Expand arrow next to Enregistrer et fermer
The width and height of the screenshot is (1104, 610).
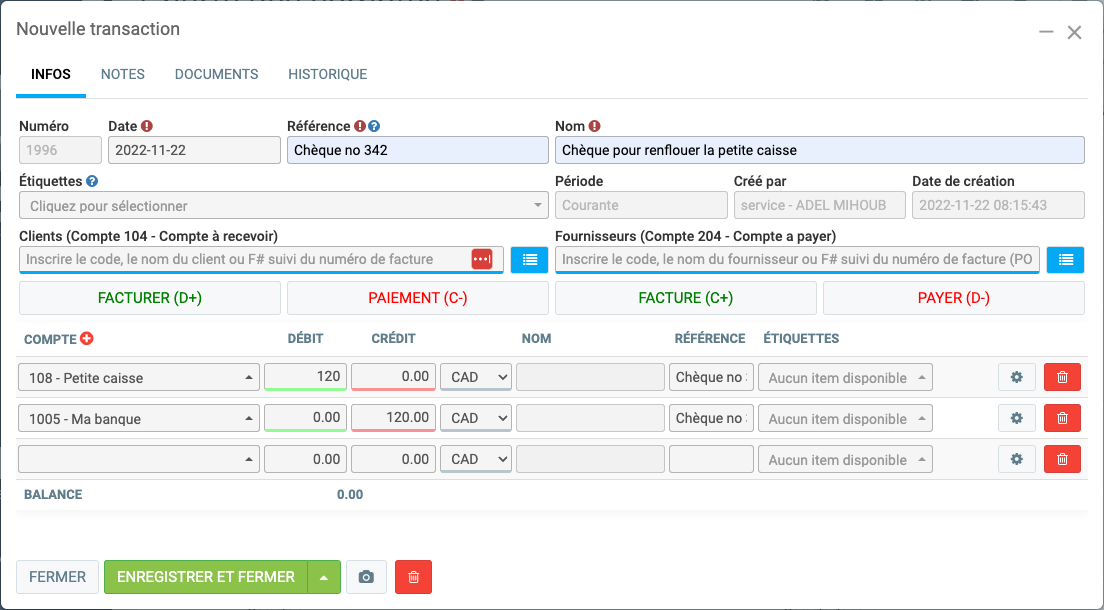tap(324, 577)
